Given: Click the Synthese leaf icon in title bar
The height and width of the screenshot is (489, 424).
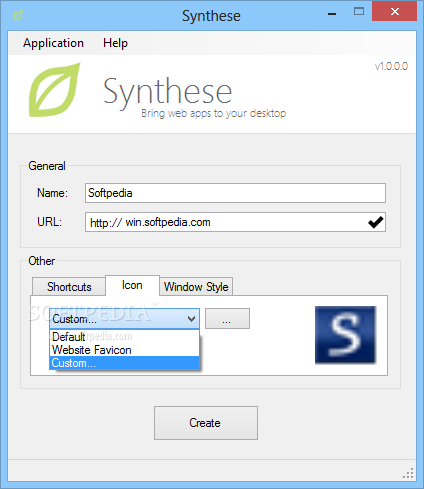Looking at the screenshot, I should point(17,15).
